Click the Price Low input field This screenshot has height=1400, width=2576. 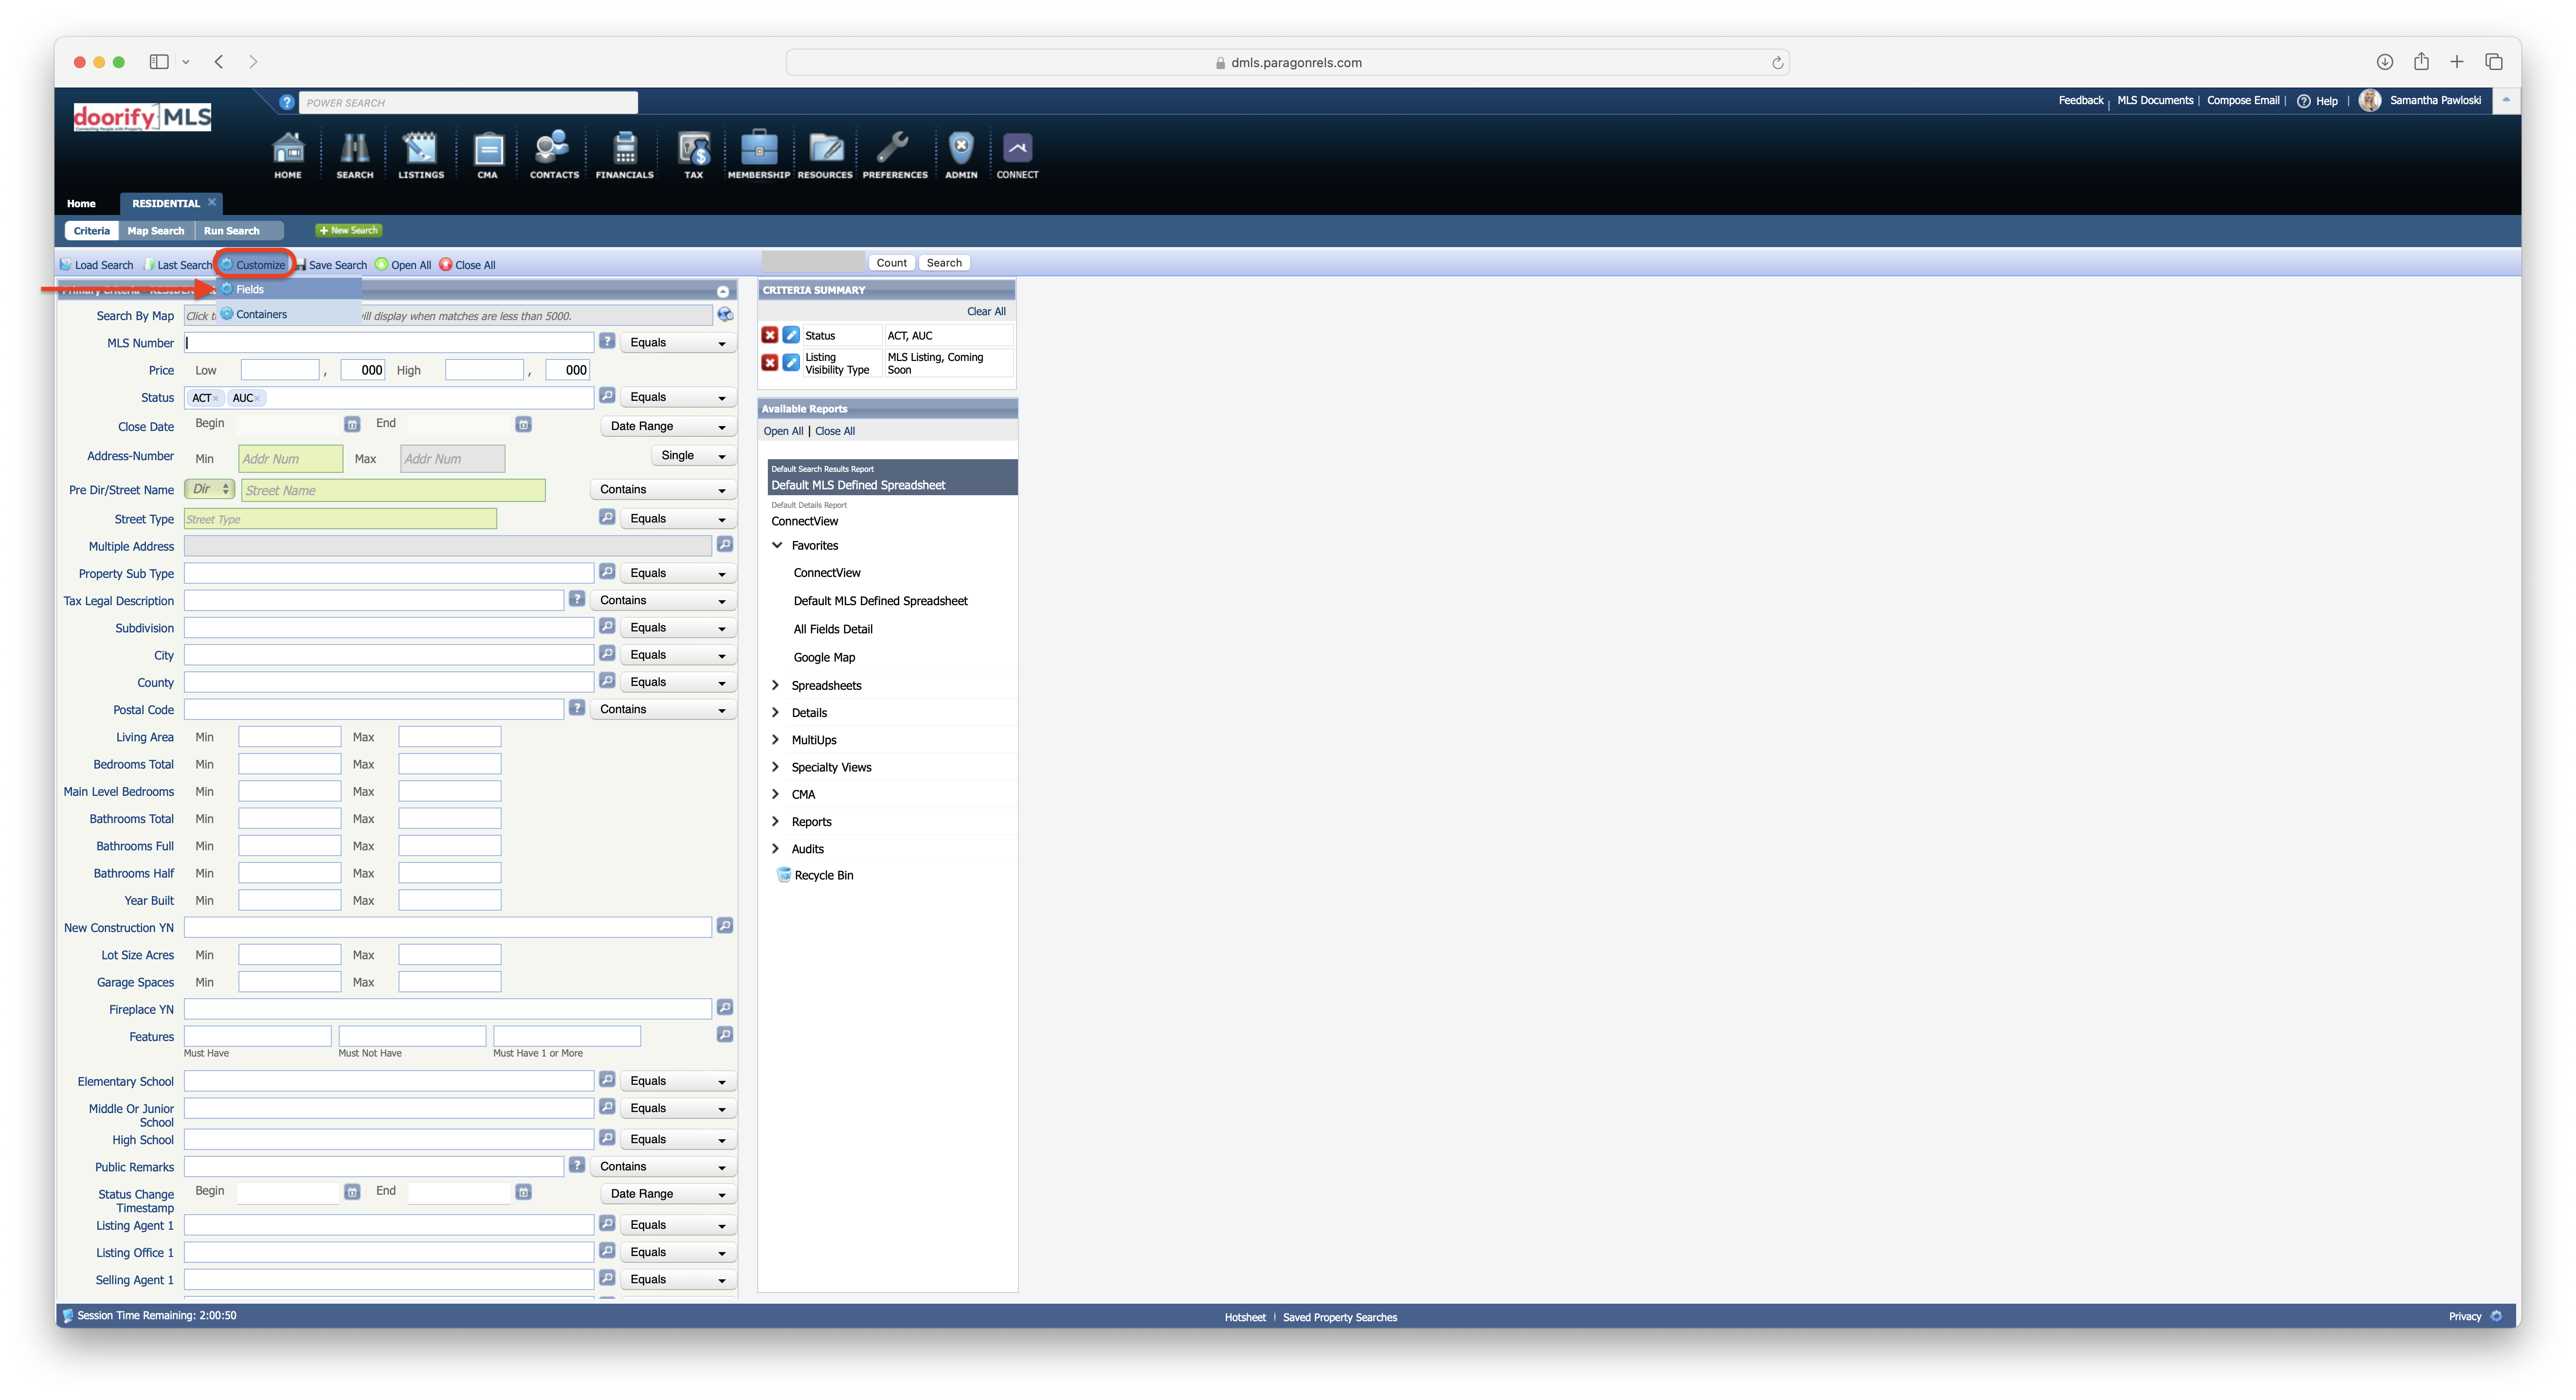pos(279,370)
